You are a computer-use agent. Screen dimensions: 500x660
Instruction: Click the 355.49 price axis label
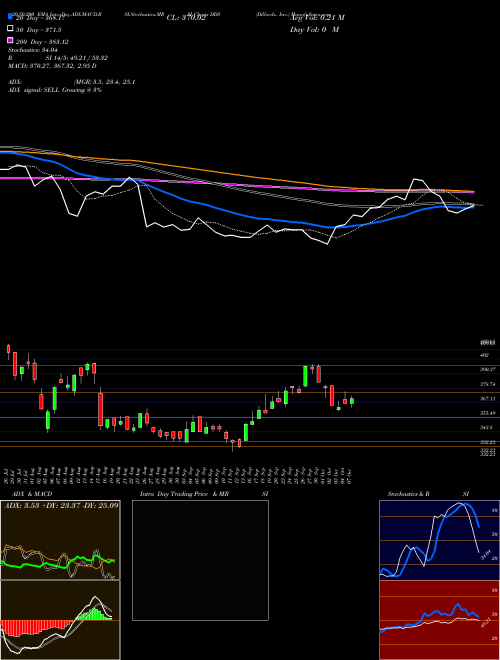487,413
